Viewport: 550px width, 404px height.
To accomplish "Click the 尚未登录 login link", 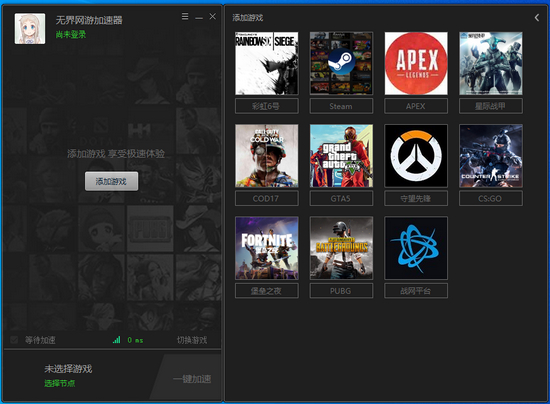I will point(71,34).
